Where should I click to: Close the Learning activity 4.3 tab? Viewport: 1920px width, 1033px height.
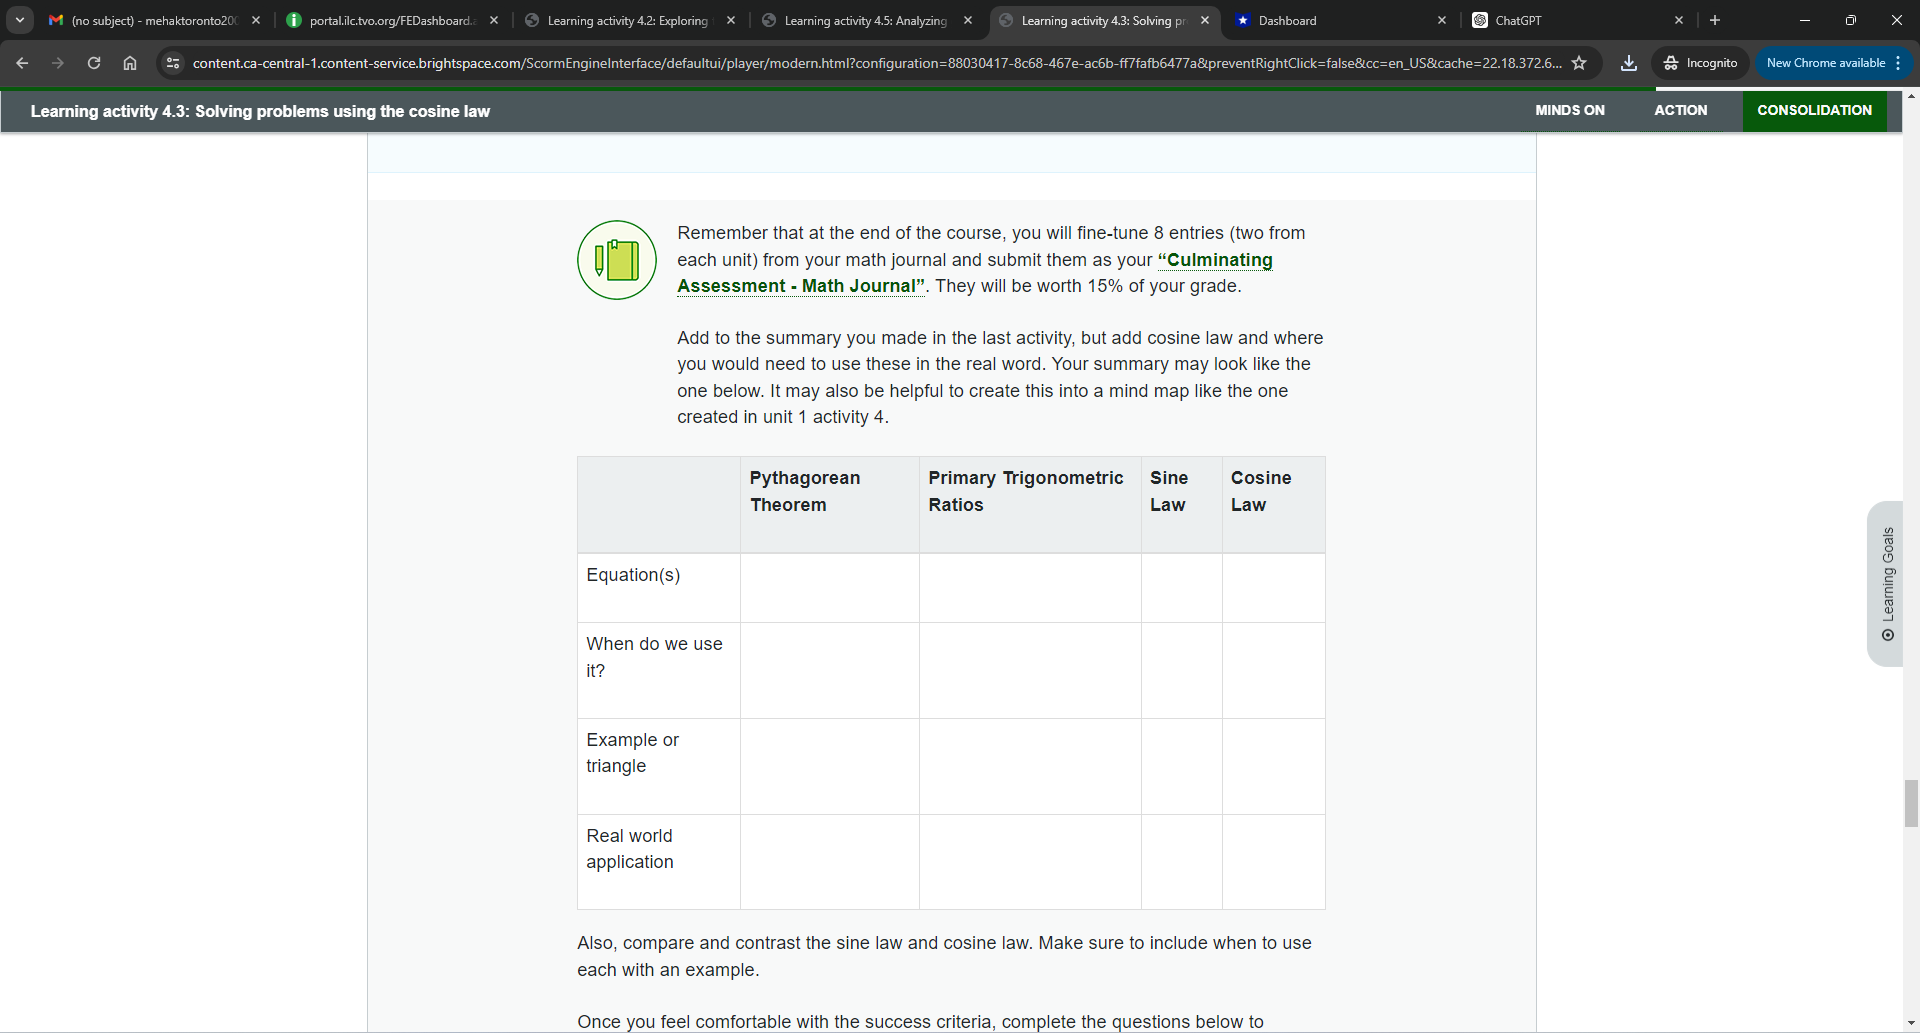[1205, 20]
